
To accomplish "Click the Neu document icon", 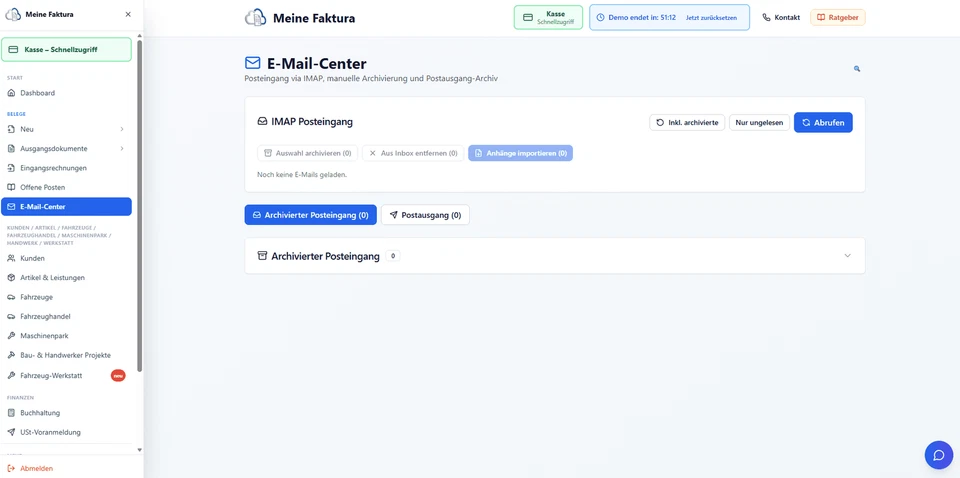I will pos(11,129).
